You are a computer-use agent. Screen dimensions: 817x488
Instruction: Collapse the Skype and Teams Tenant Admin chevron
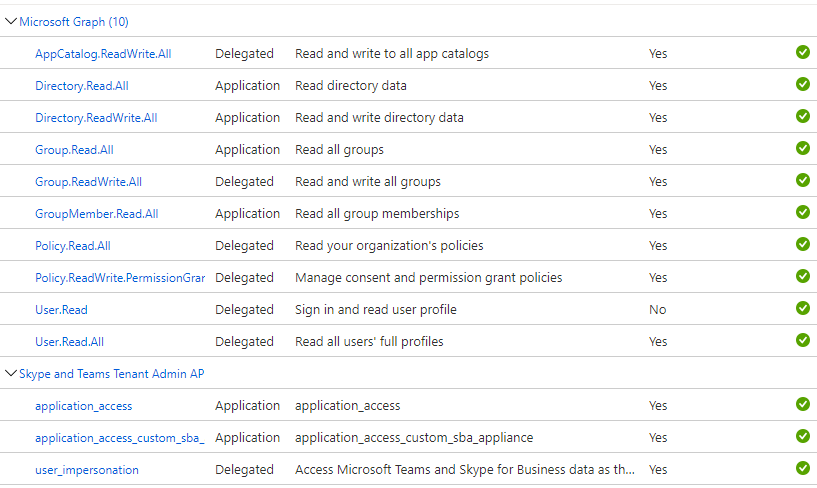10,373
